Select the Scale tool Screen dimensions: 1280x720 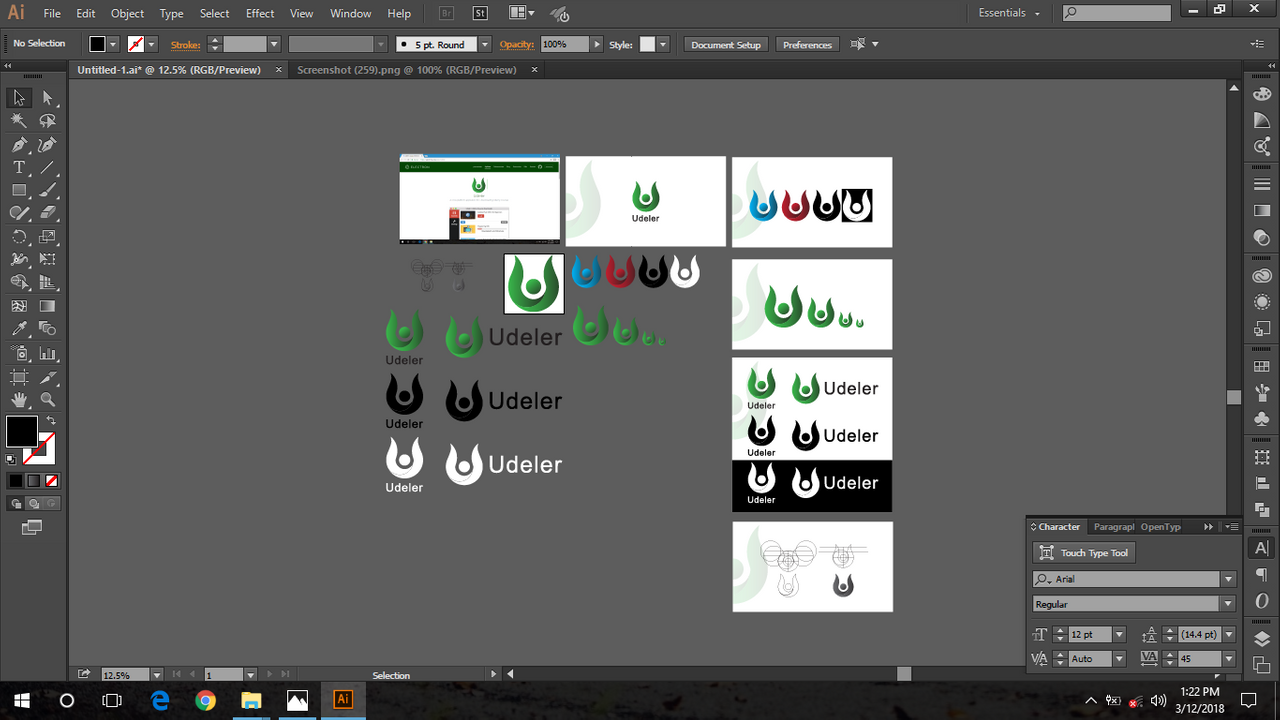[47, 237]
